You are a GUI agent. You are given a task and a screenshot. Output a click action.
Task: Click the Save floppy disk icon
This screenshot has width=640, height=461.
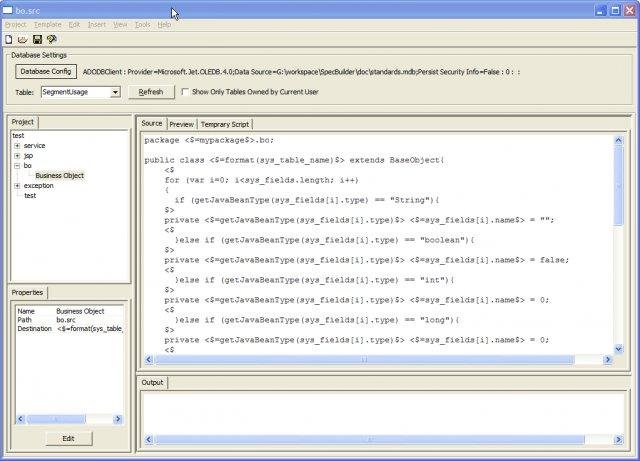click(37, 39)
